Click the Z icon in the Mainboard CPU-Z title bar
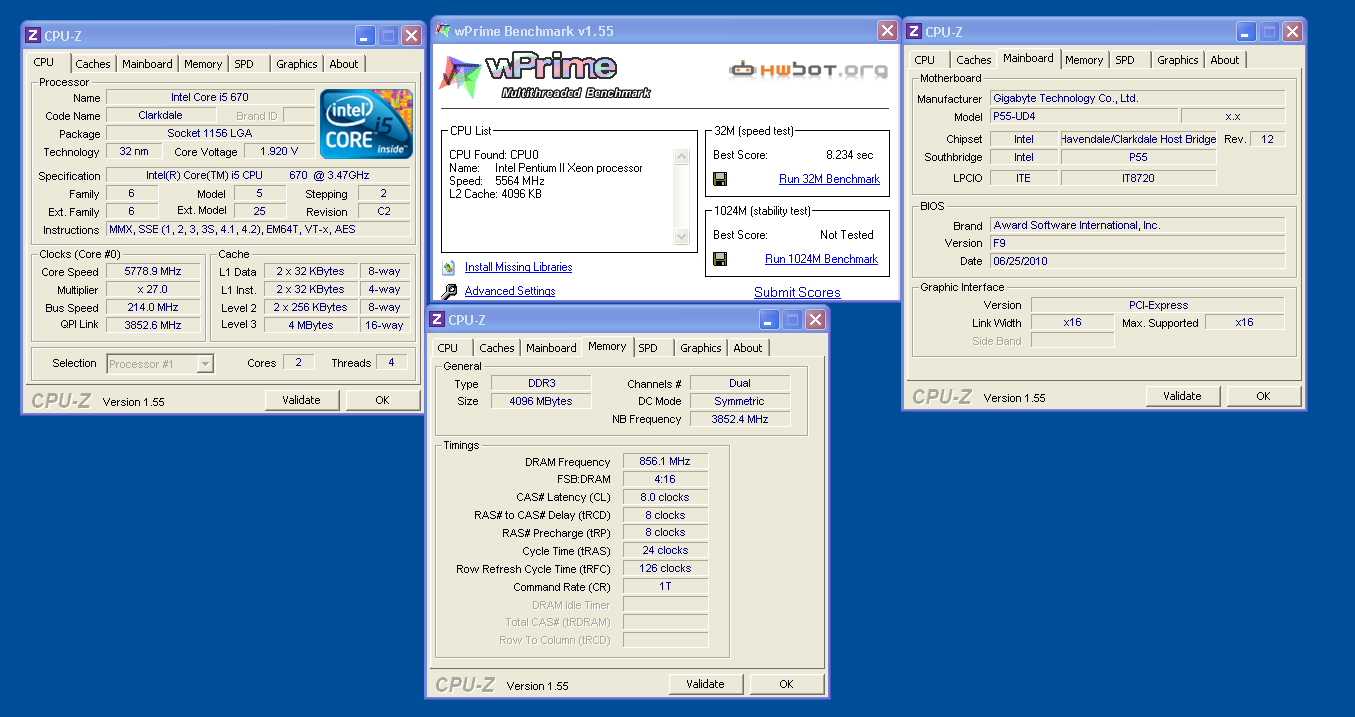1355x717 pixels. [x=914, y=32]
